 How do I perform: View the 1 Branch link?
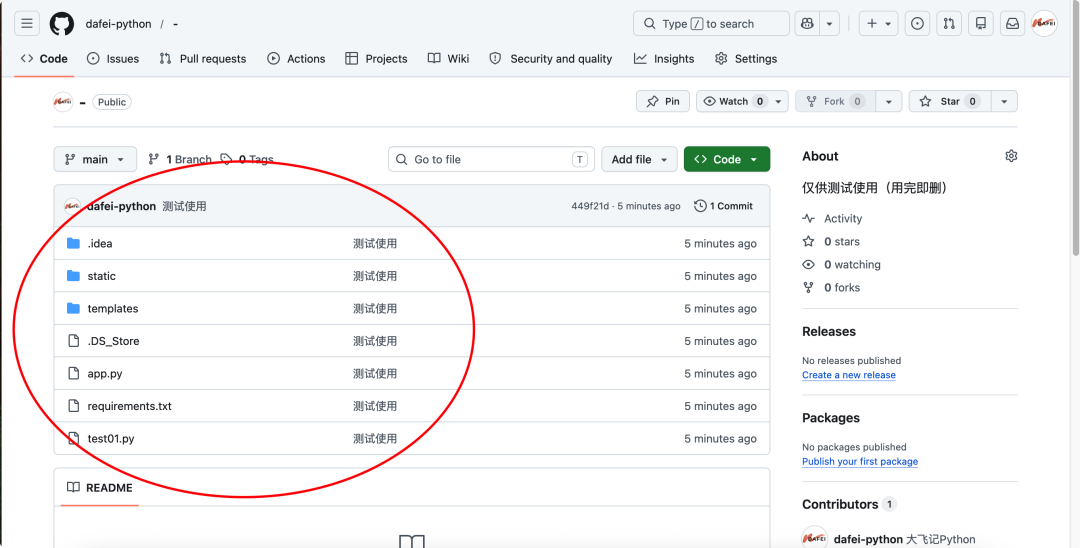[x=180, y=159]
